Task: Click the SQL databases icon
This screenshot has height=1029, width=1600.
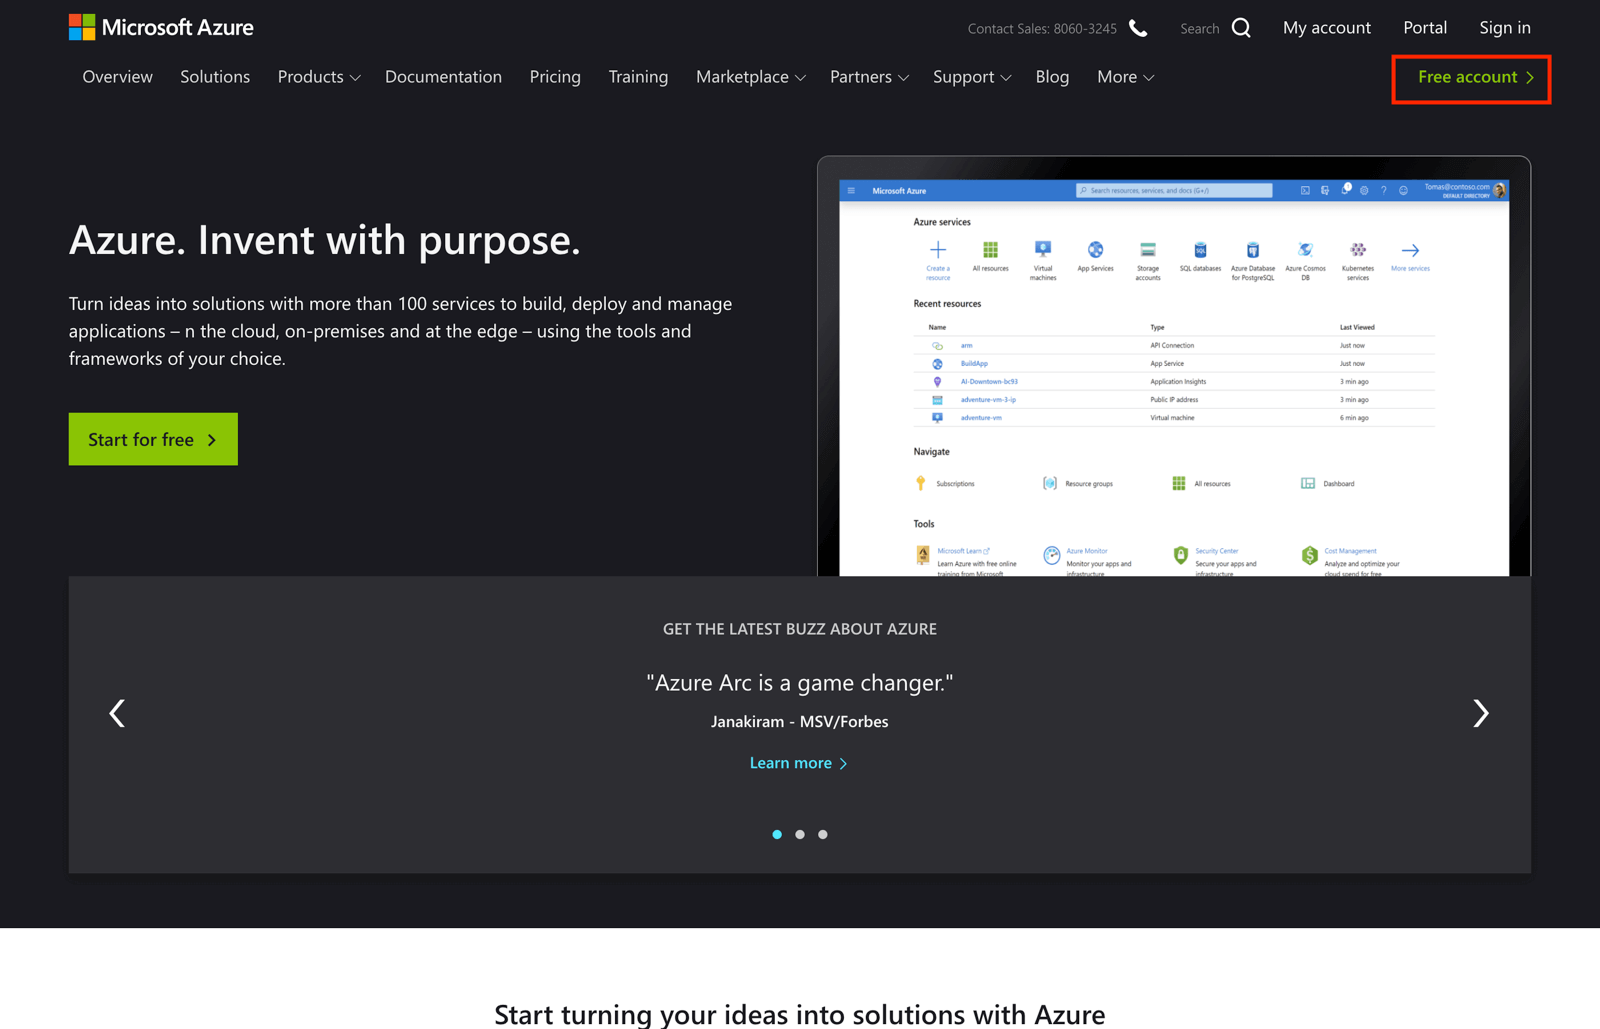Action: (x=1200, y=251)
